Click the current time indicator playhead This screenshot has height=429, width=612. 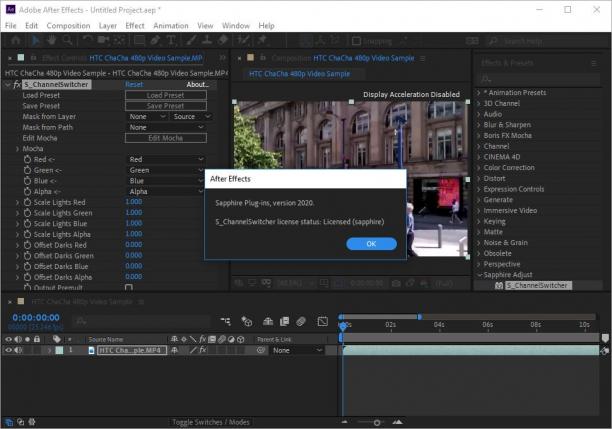pos(343,326)
